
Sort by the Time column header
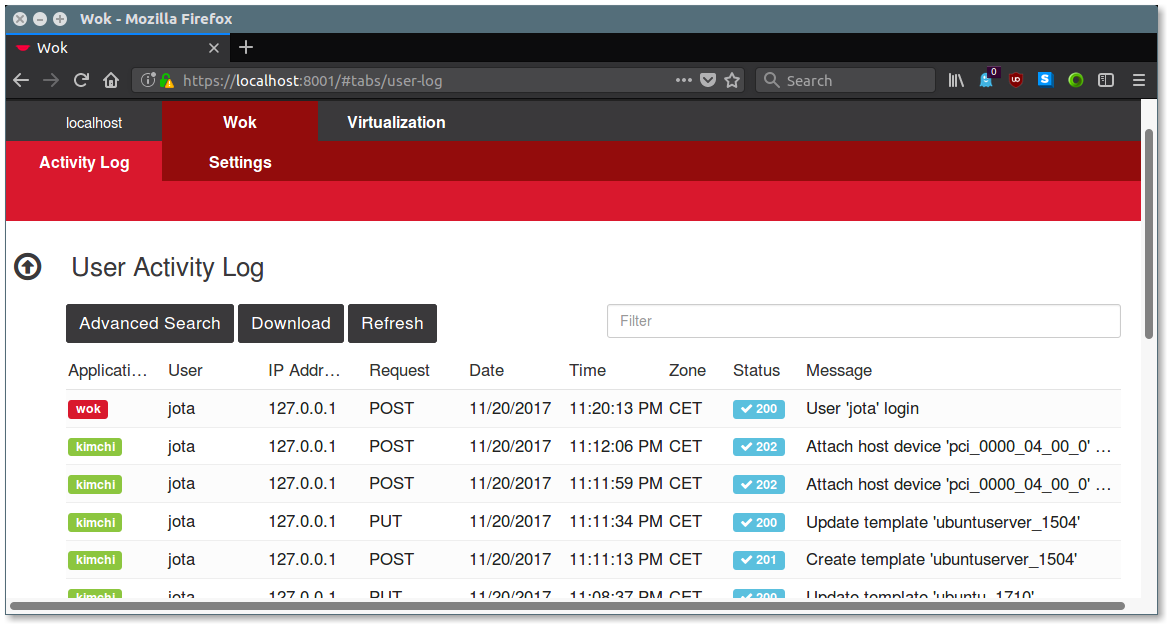(587, 370)
